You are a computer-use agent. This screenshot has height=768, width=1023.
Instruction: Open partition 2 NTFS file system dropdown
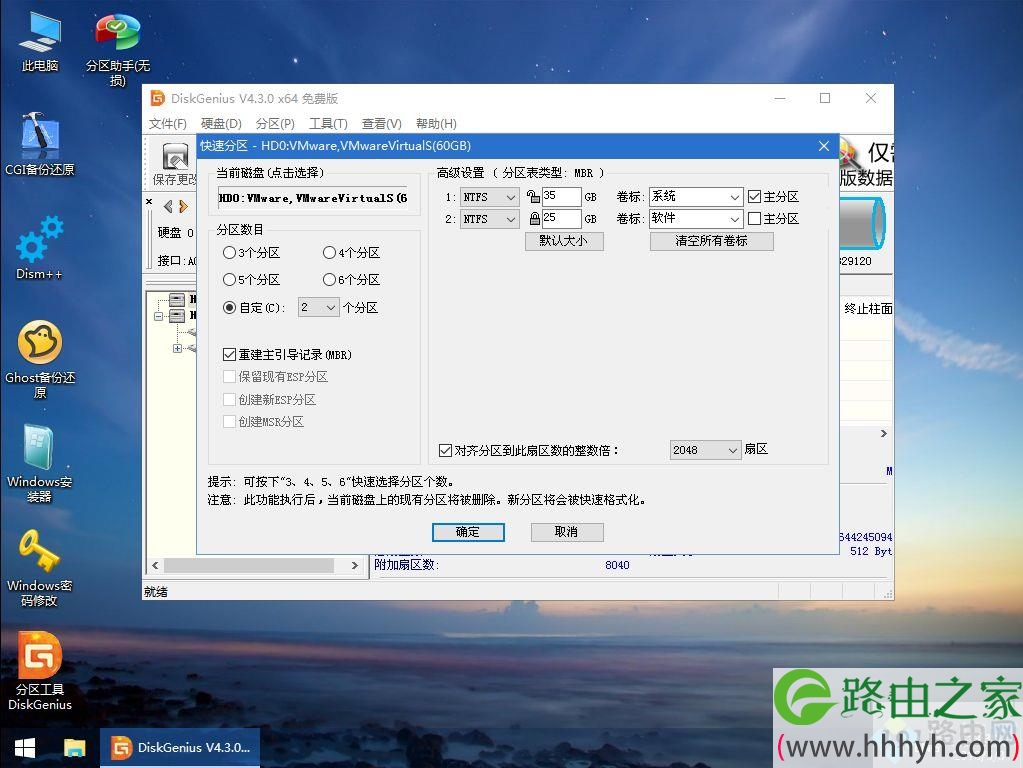[490, 219]
